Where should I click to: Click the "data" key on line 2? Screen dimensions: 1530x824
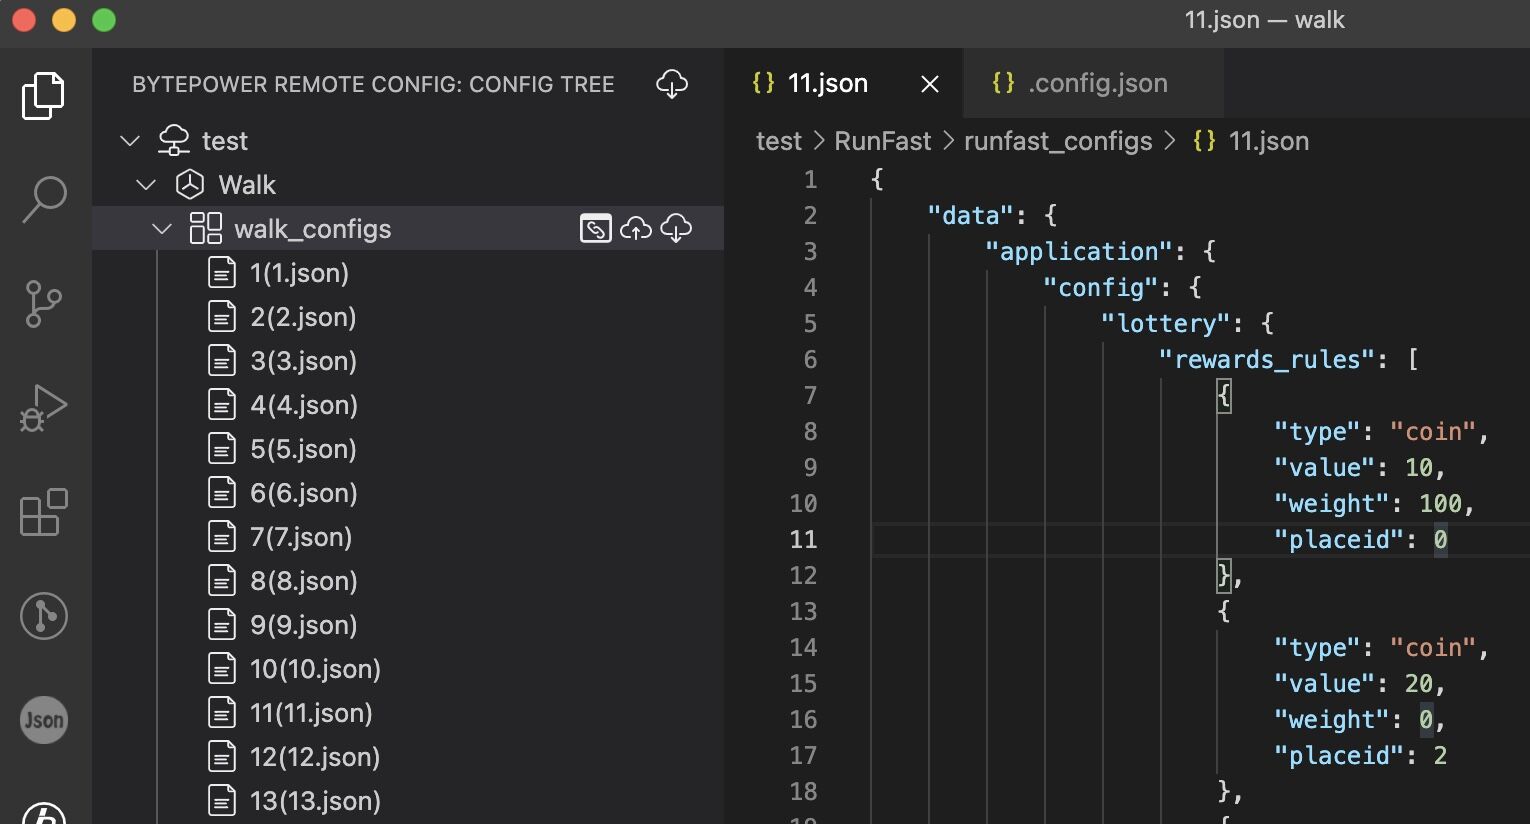point(971,216)
